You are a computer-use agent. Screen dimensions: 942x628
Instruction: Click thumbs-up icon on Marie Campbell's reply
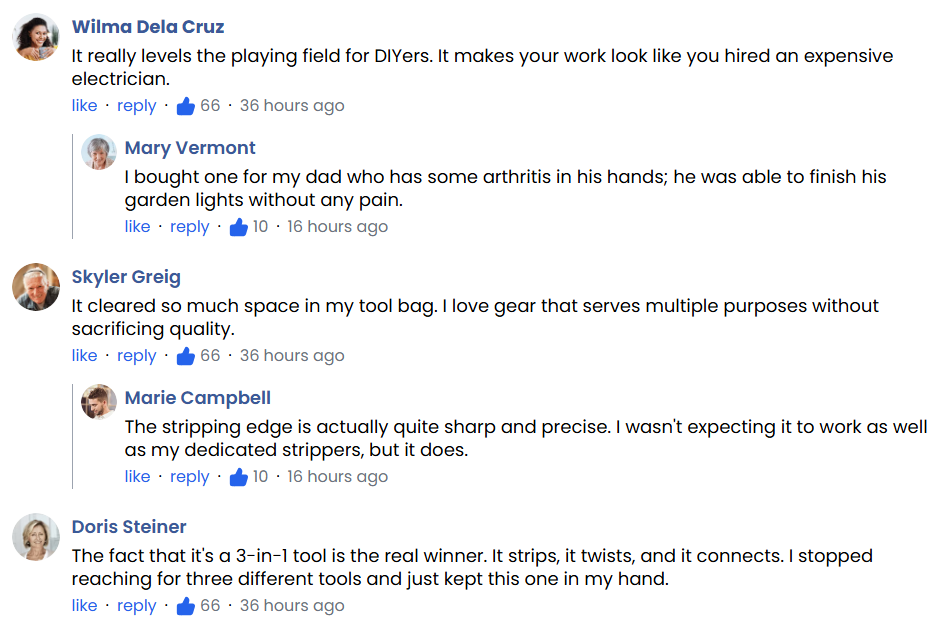coord(238,477)
